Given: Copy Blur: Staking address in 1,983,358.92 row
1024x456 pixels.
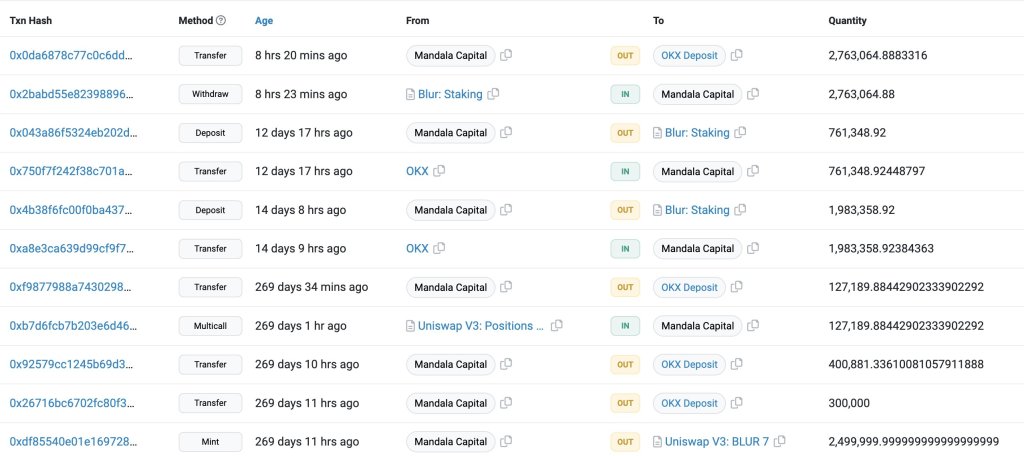Looking at the screenshot, I should tap(741, 211).
